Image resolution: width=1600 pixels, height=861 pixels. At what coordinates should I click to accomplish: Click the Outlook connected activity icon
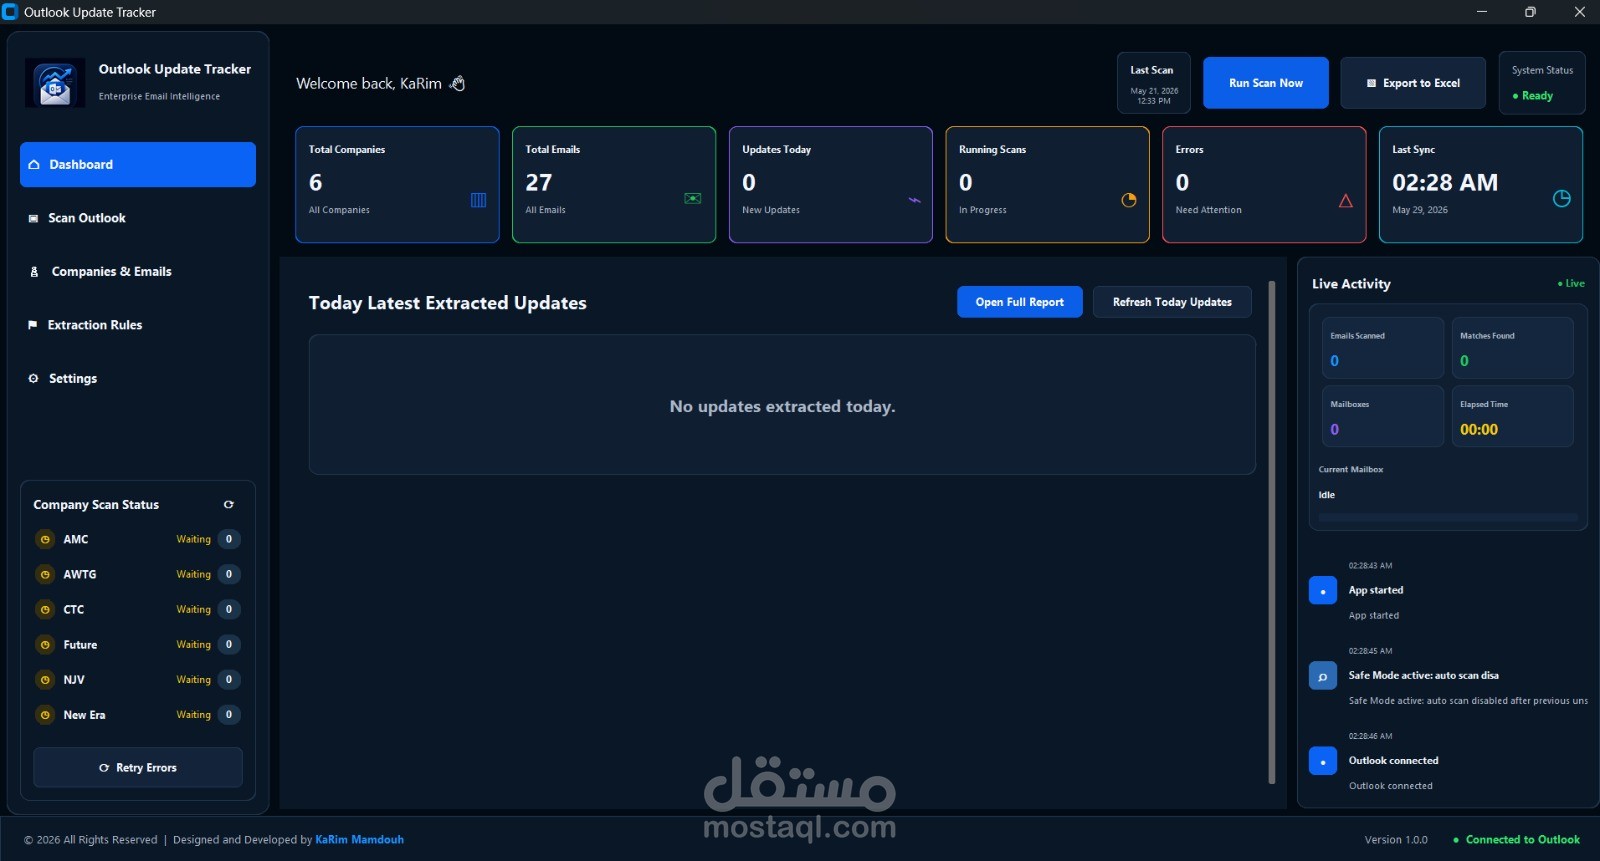click(x=1322, y=761)
